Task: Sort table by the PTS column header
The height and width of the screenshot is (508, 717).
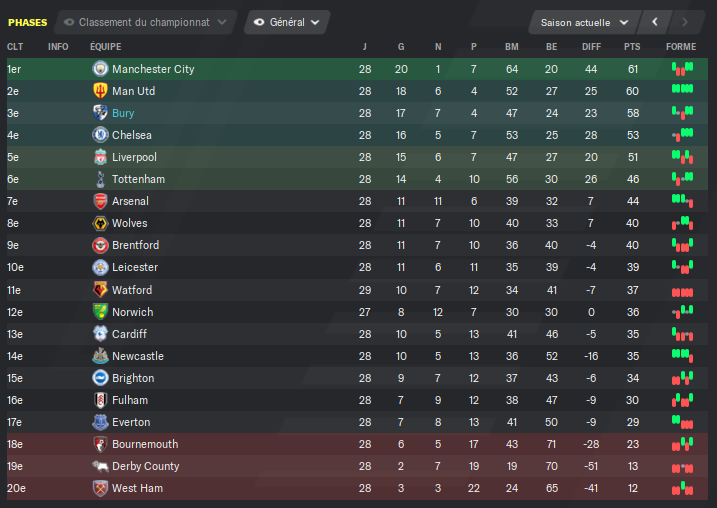Action: pyautogui.click(x=632, y=47)
